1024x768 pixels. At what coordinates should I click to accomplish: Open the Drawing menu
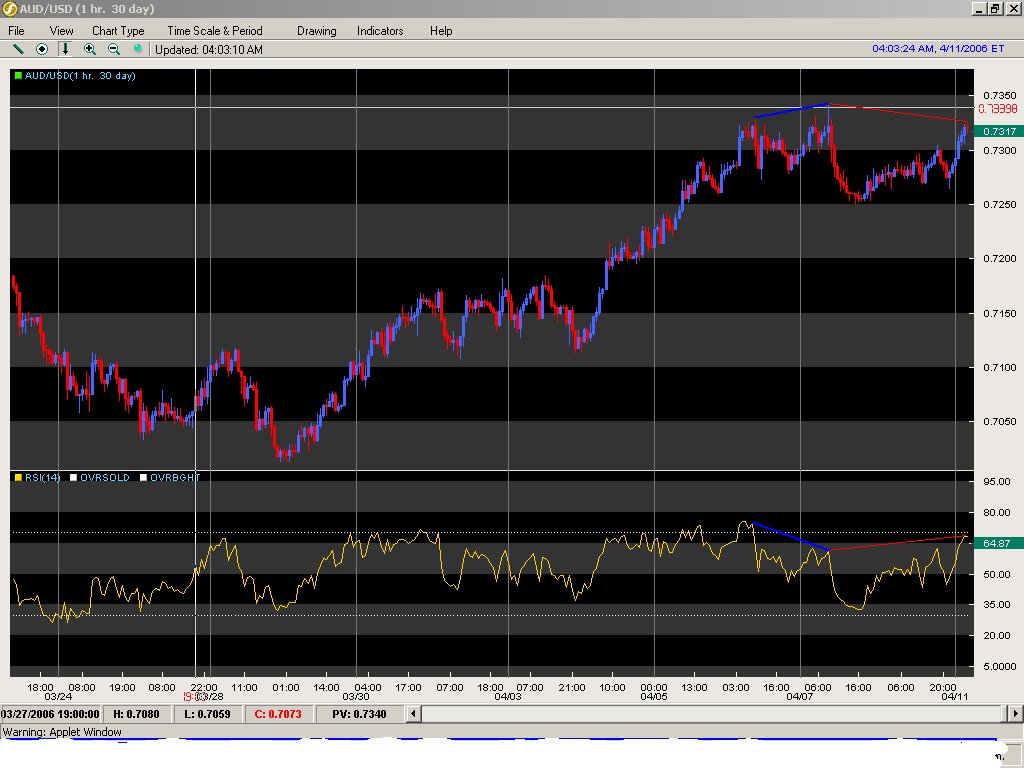[x=316, y=31]
